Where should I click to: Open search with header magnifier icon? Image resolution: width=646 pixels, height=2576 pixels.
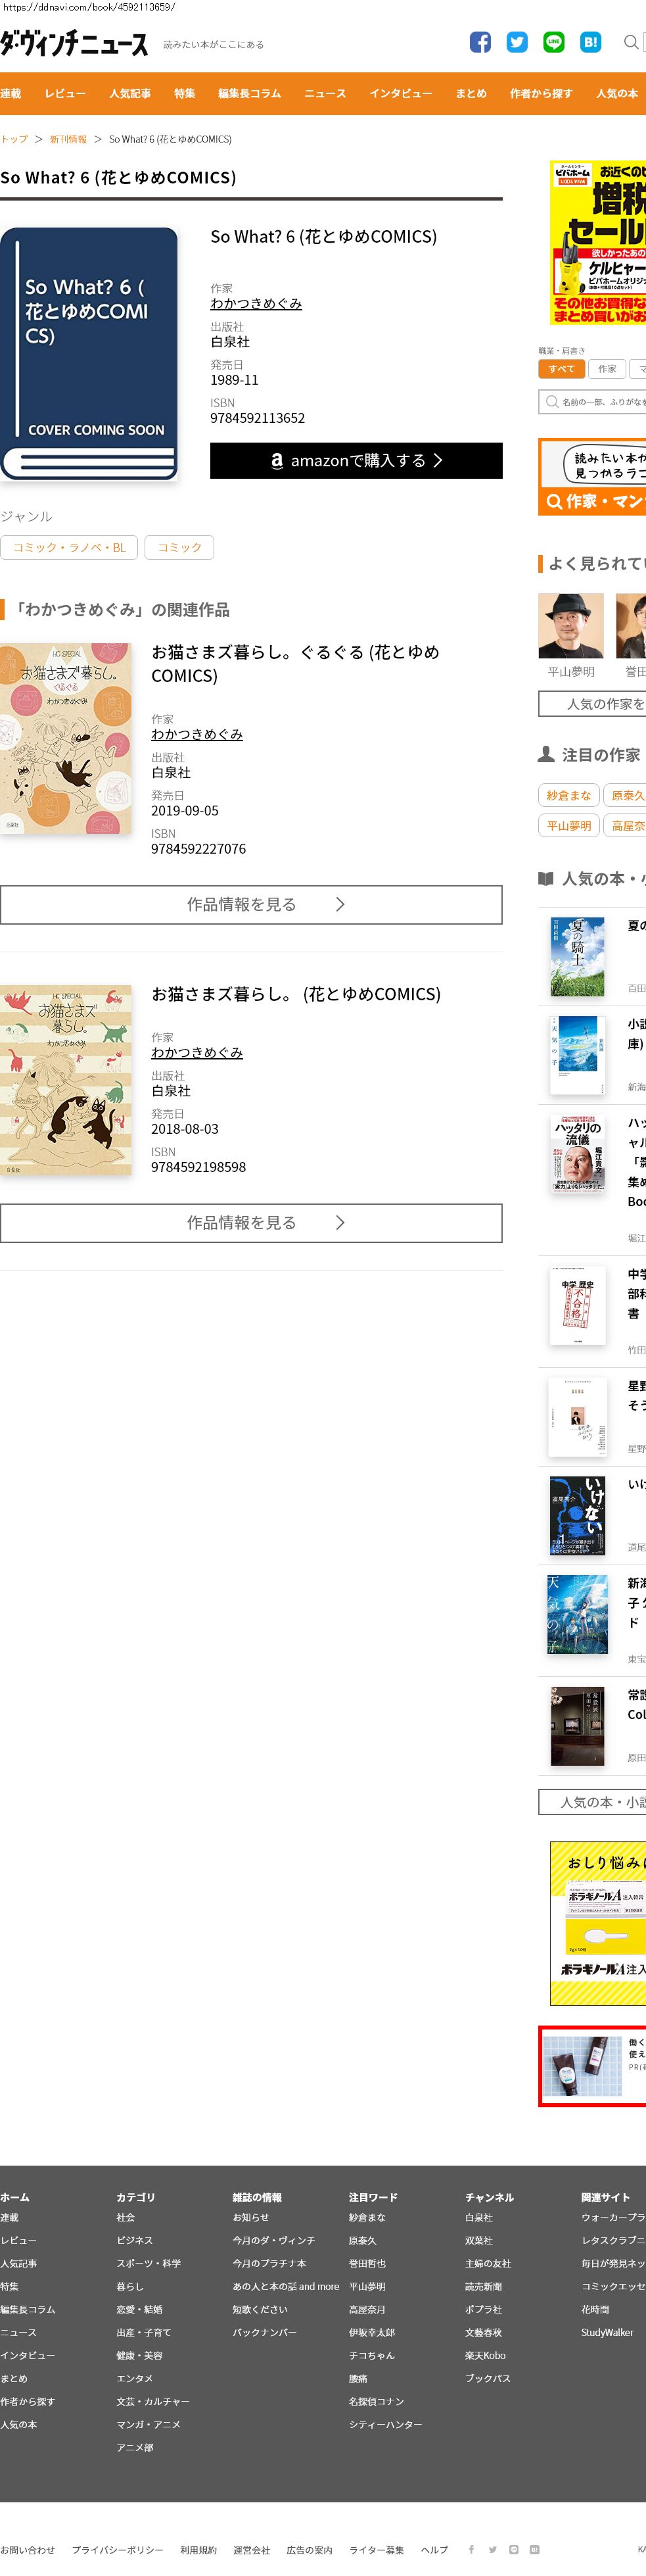tap(631, 42)
